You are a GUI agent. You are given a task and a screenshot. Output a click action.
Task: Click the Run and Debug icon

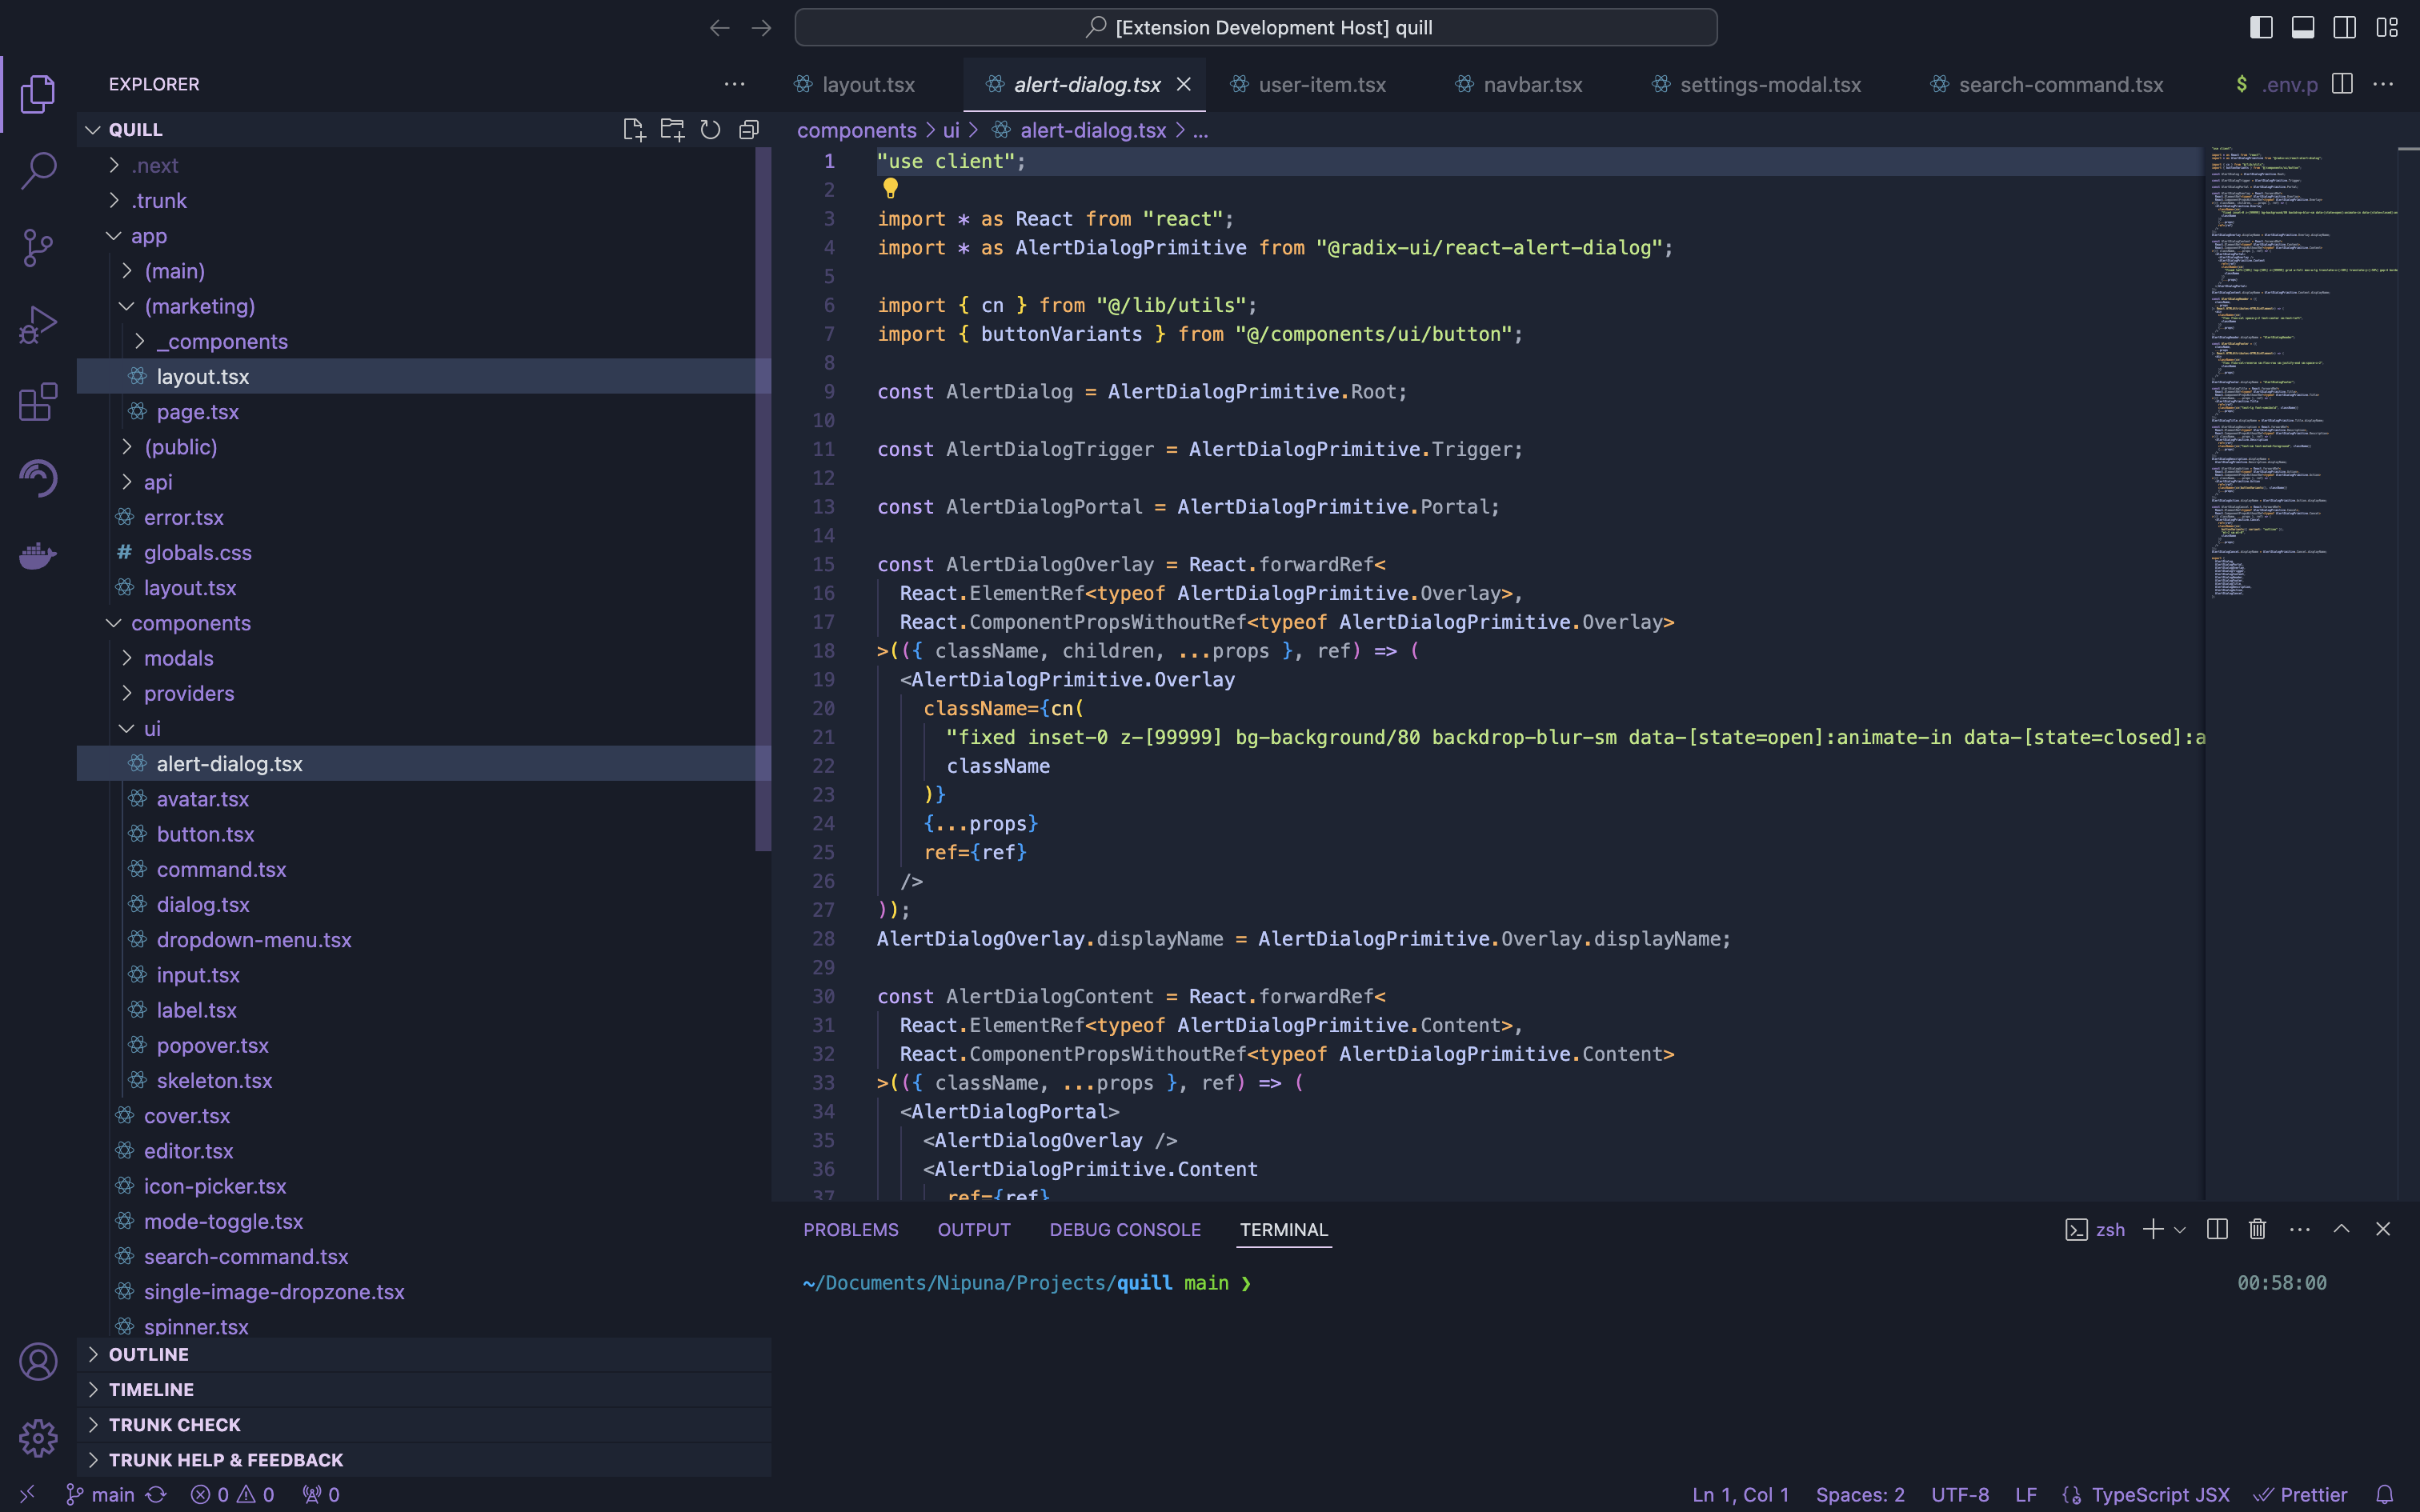click(x=38, y=325)
